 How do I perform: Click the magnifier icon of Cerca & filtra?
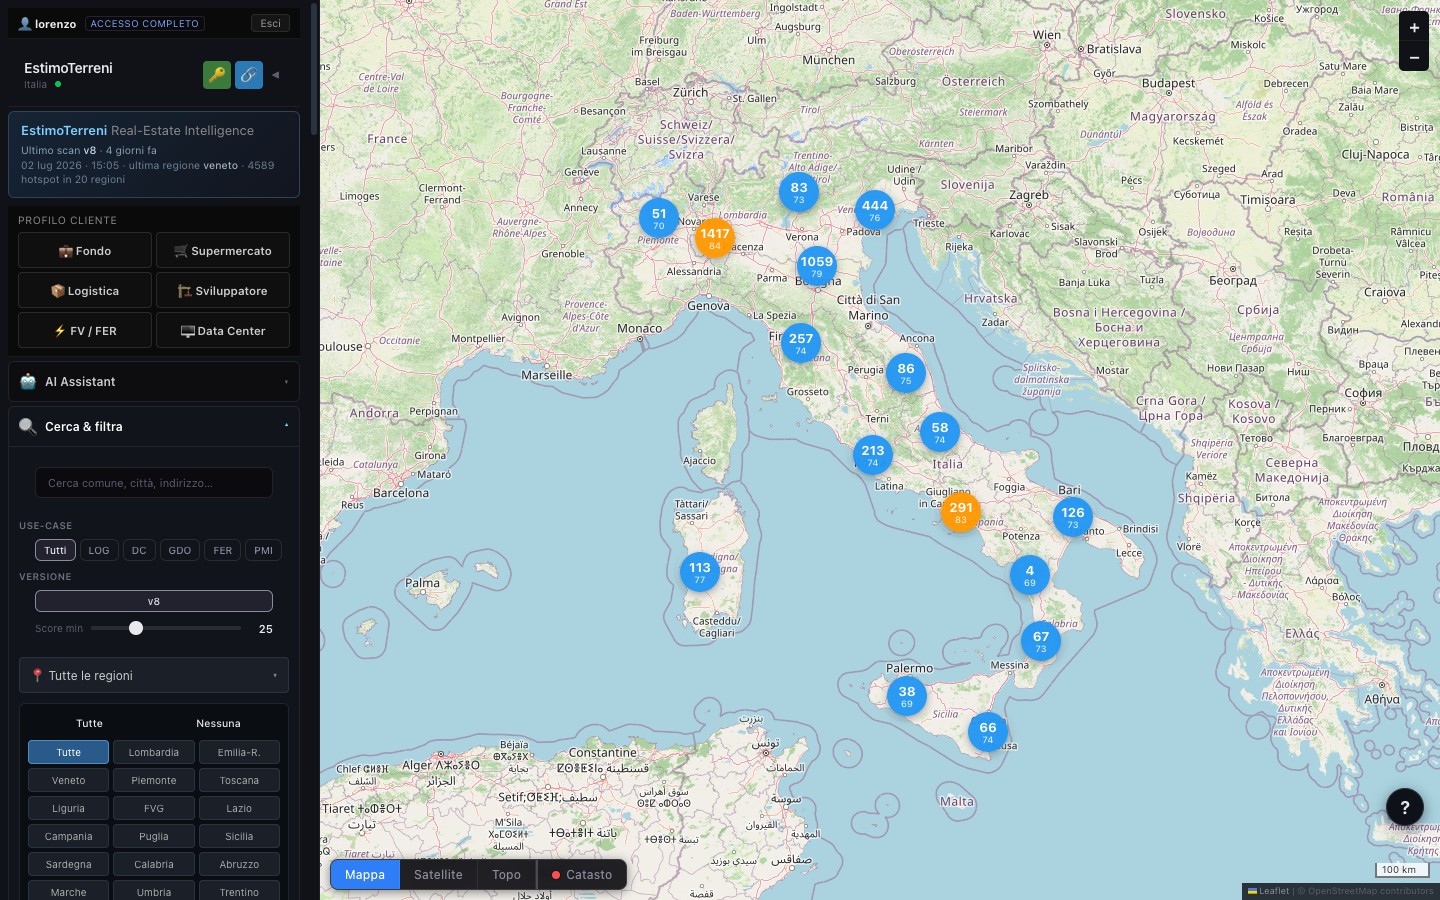28,426
